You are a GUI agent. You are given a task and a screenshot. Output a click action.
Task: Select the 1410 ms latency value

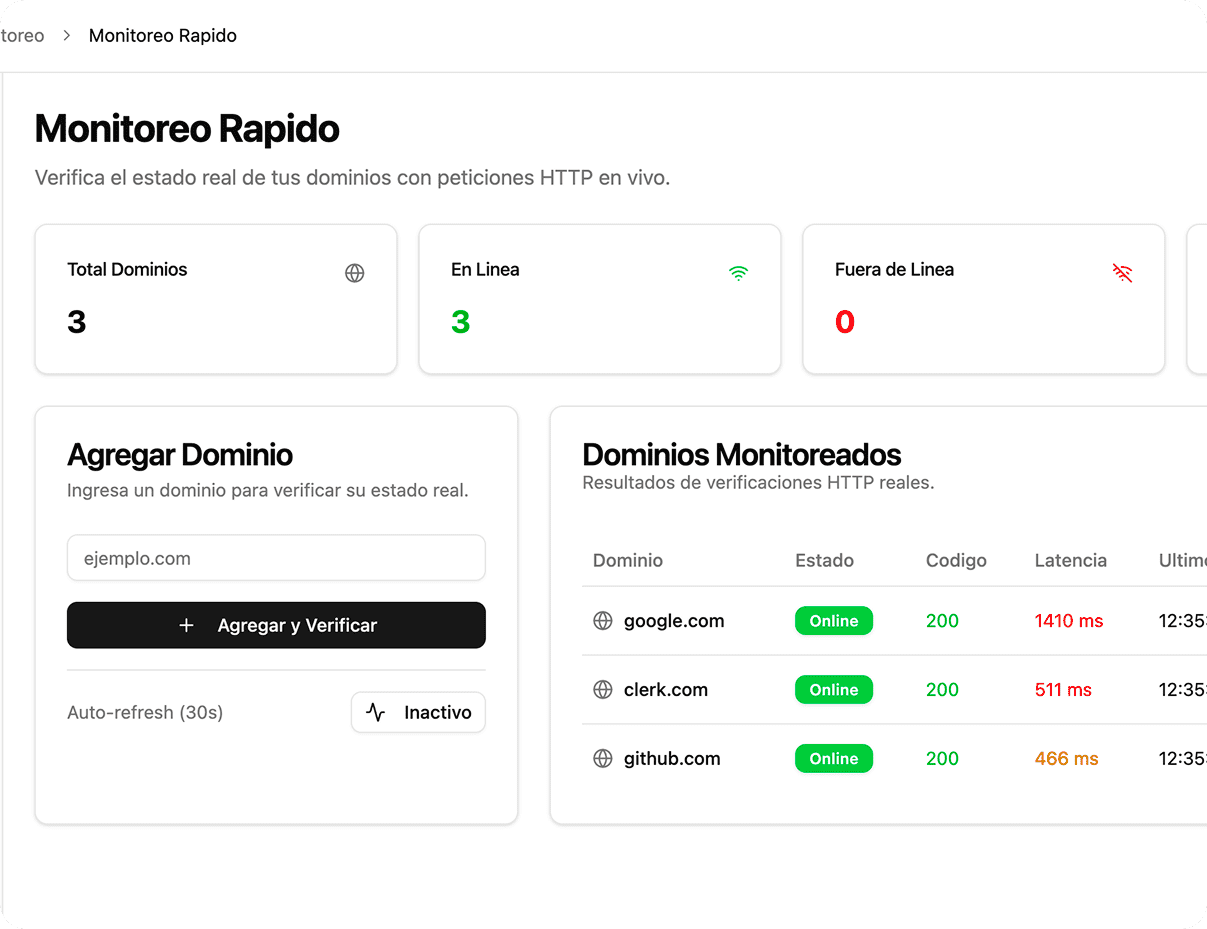1068,620
